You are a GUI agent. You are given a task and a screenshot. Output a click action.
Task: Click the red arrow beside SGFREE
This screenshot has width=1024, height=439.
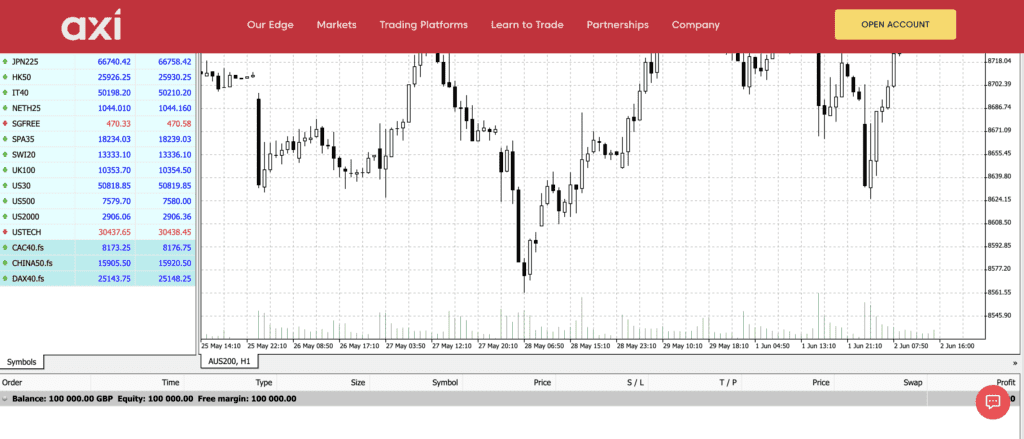click(5, 123)
